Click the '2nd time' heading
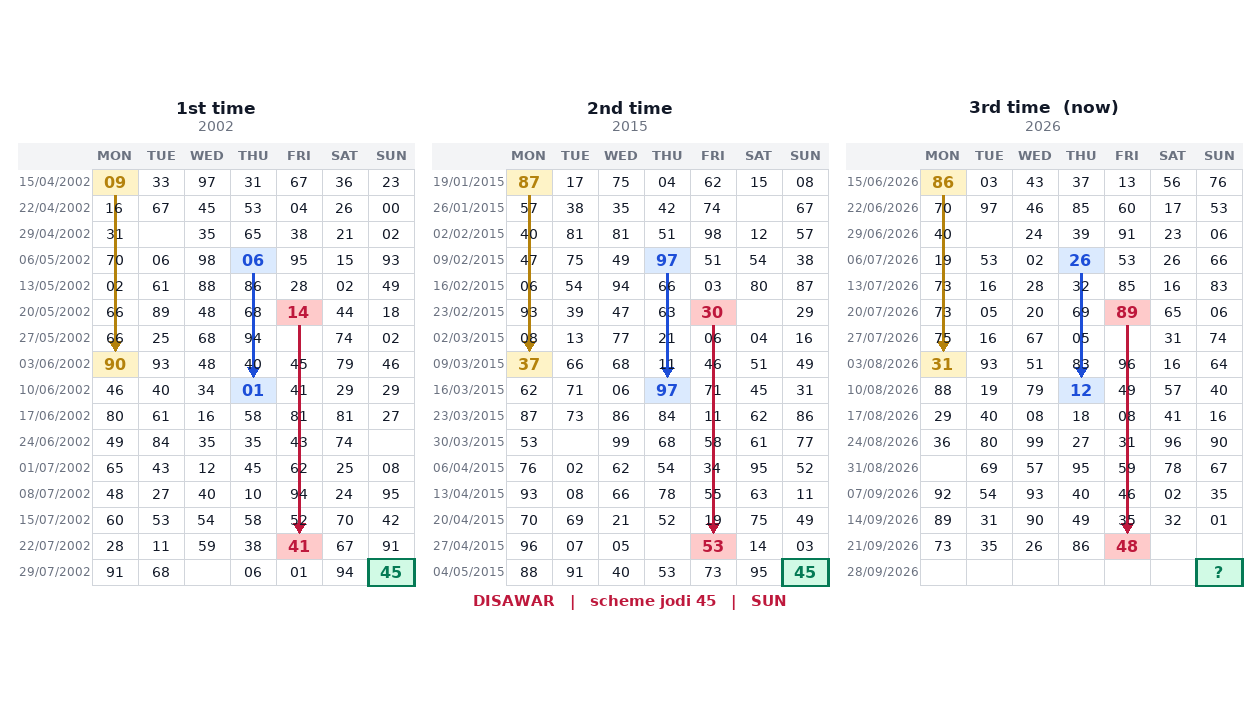 630,108
